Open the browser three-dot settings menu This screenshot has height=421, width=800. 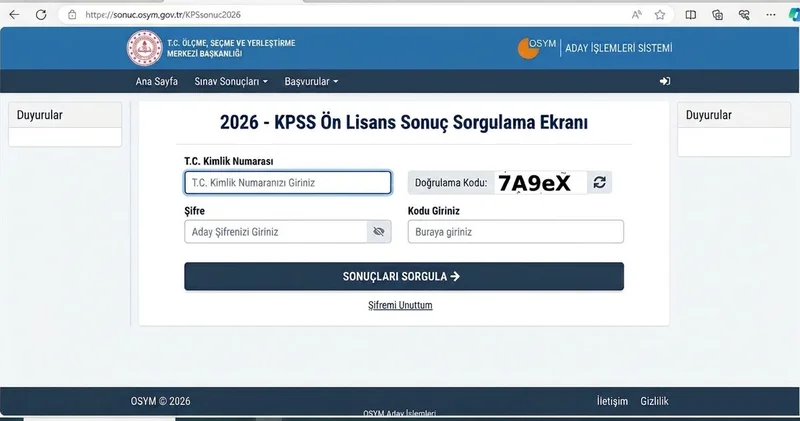(770, 15)
